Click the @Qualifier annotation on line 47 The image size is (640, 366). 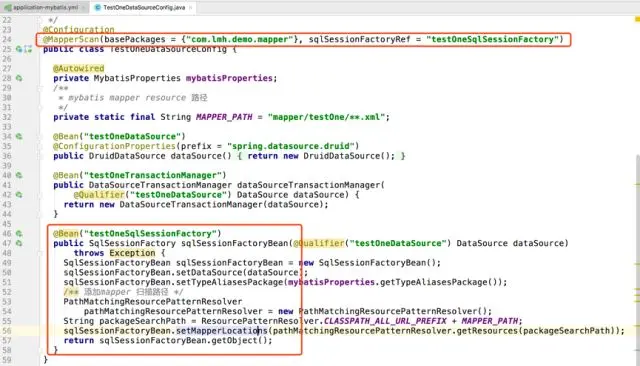click(319, 243)
